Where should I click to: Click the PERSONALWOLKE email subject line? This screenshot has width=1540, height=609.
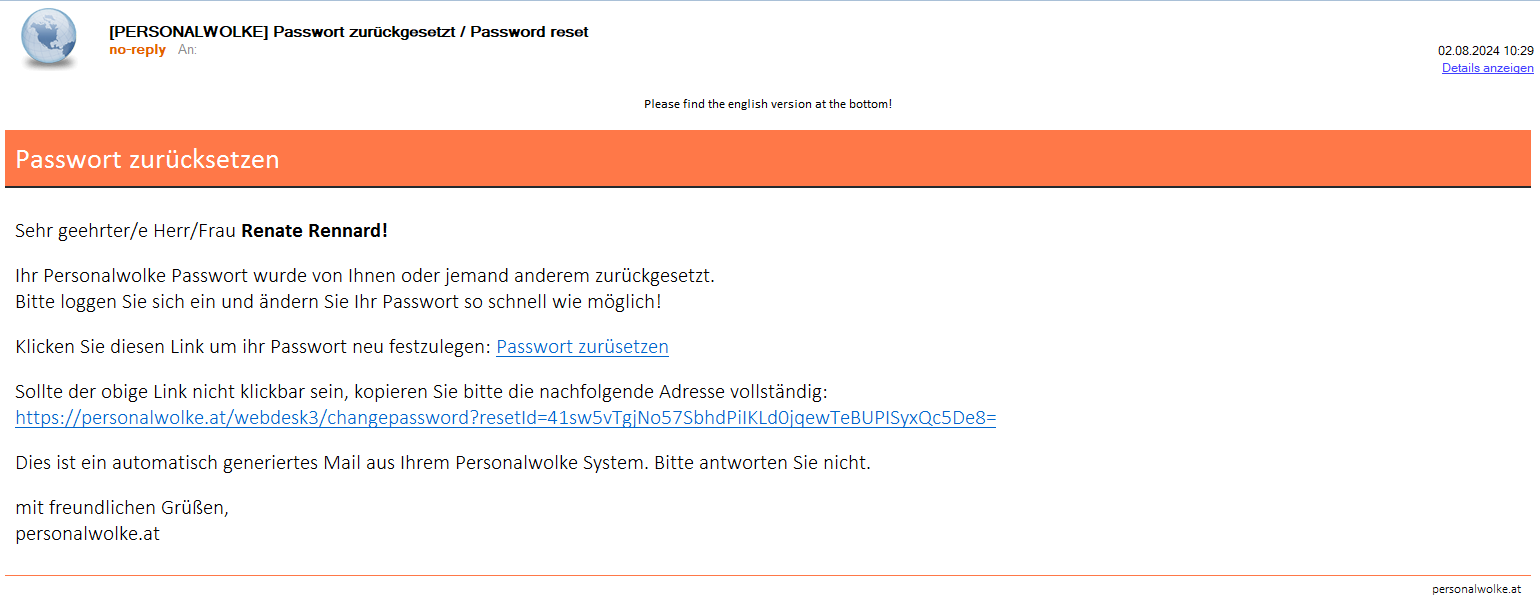pos(348,32)
